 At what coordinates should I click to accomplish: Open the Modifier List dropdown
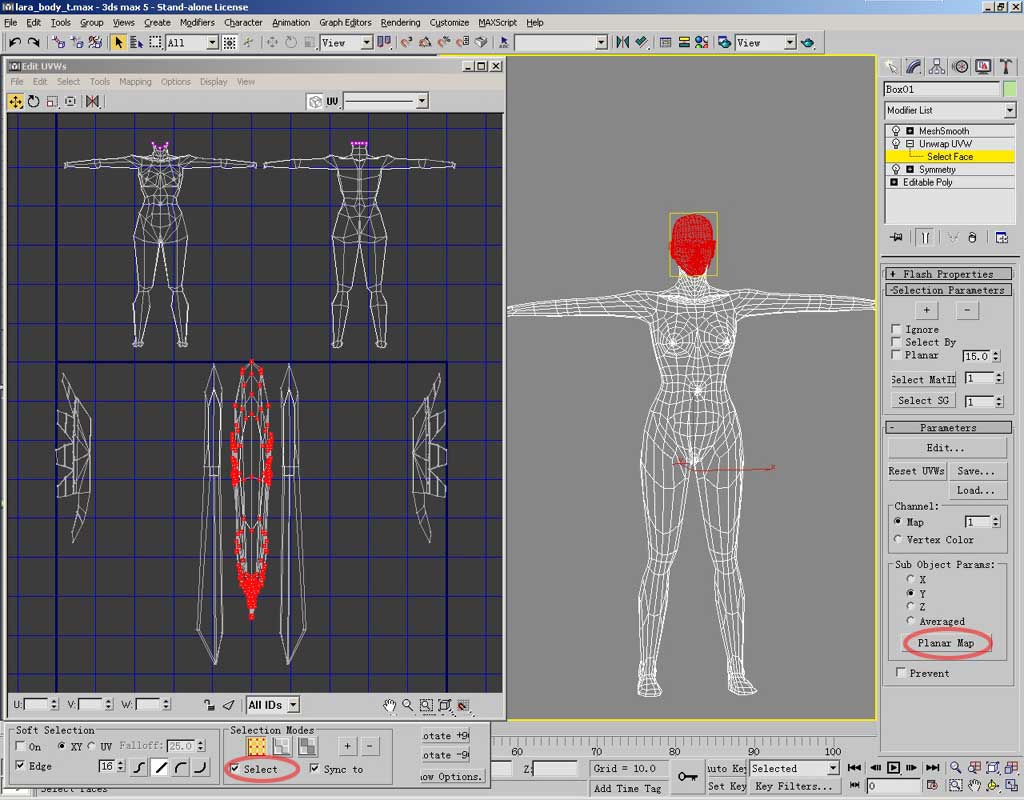(x=1009, y=110)
